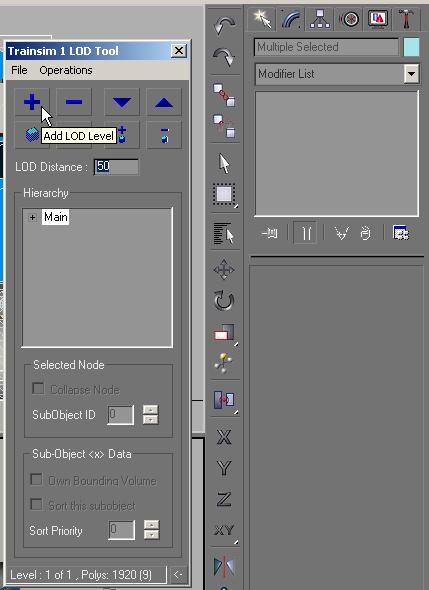Click the plus-over-sphere icon in LOD Tool
The height and width of the screenshot is (590, 429).
(122, 134)
